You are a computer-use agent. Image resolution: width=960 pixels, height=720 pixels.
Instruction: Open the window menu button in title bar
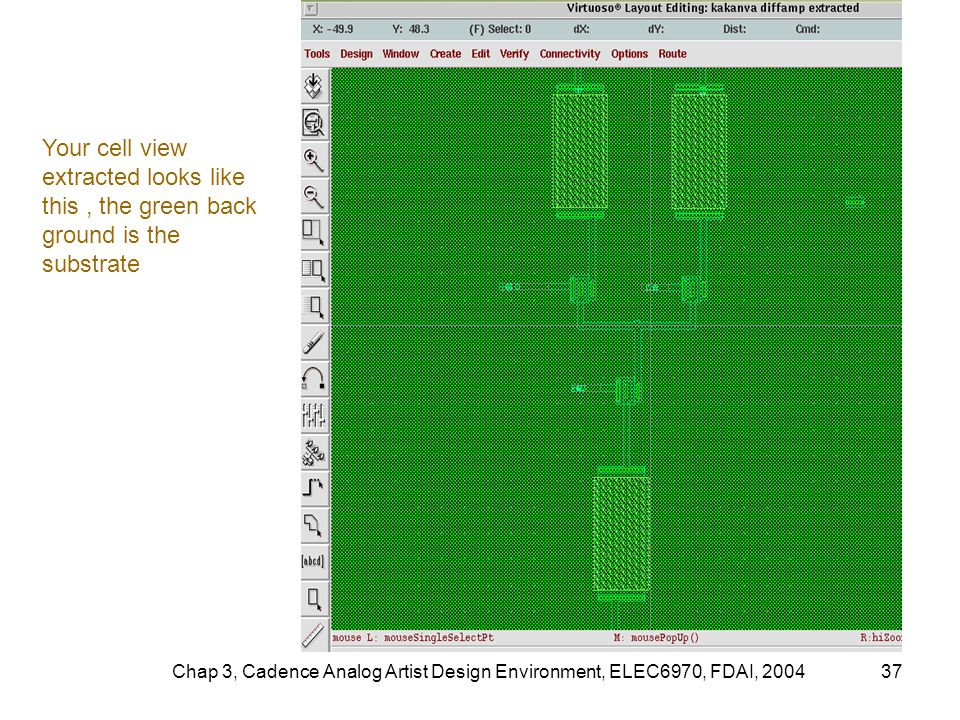click(311, 9)
